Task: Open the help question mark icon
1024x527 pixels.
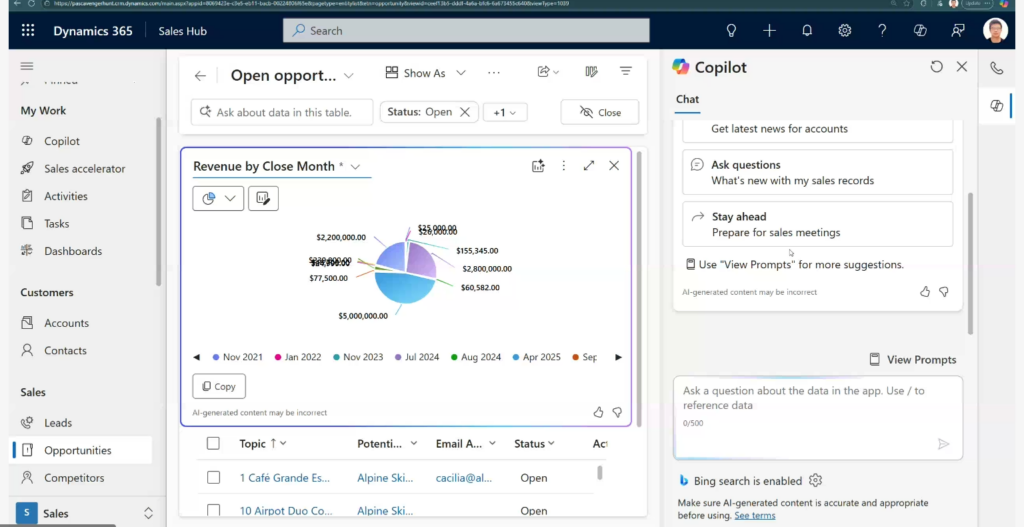Action: tap(882, 31)
